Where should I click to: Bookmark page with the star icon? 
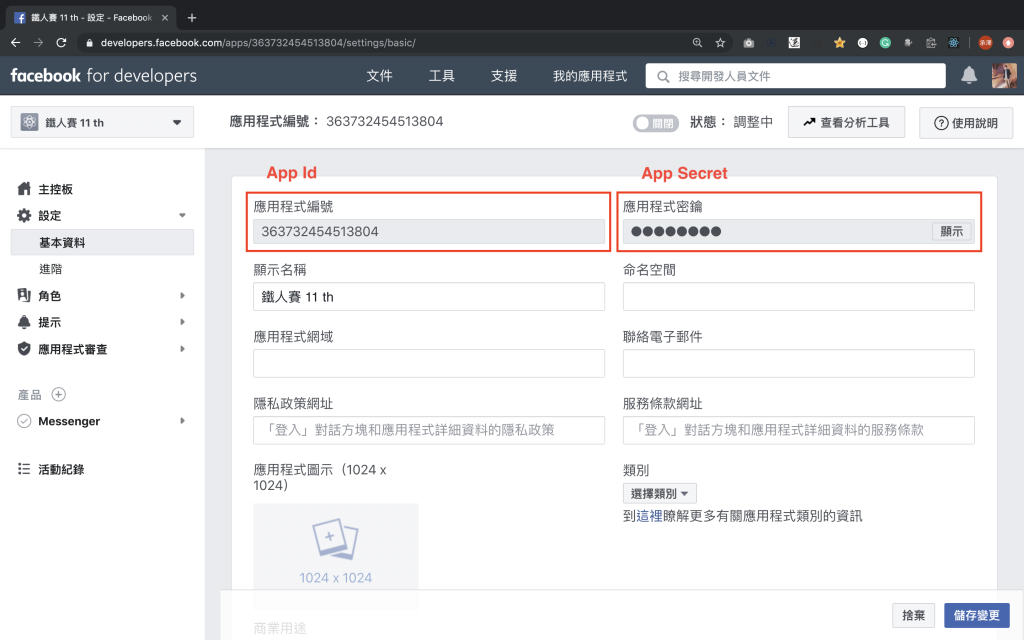coord(720,42)
